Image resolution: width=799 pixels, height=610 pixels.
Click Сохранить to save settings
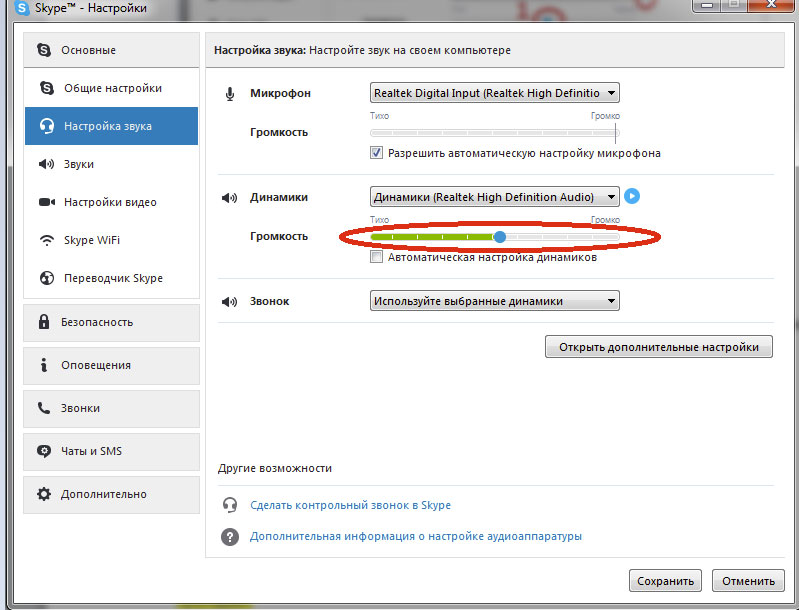click(665, 580)
